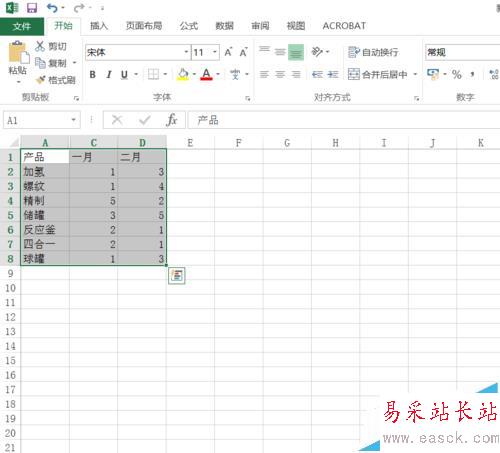Click the Copy icon
Viewport: 500px width, 453px height.
tap(40, 63)
